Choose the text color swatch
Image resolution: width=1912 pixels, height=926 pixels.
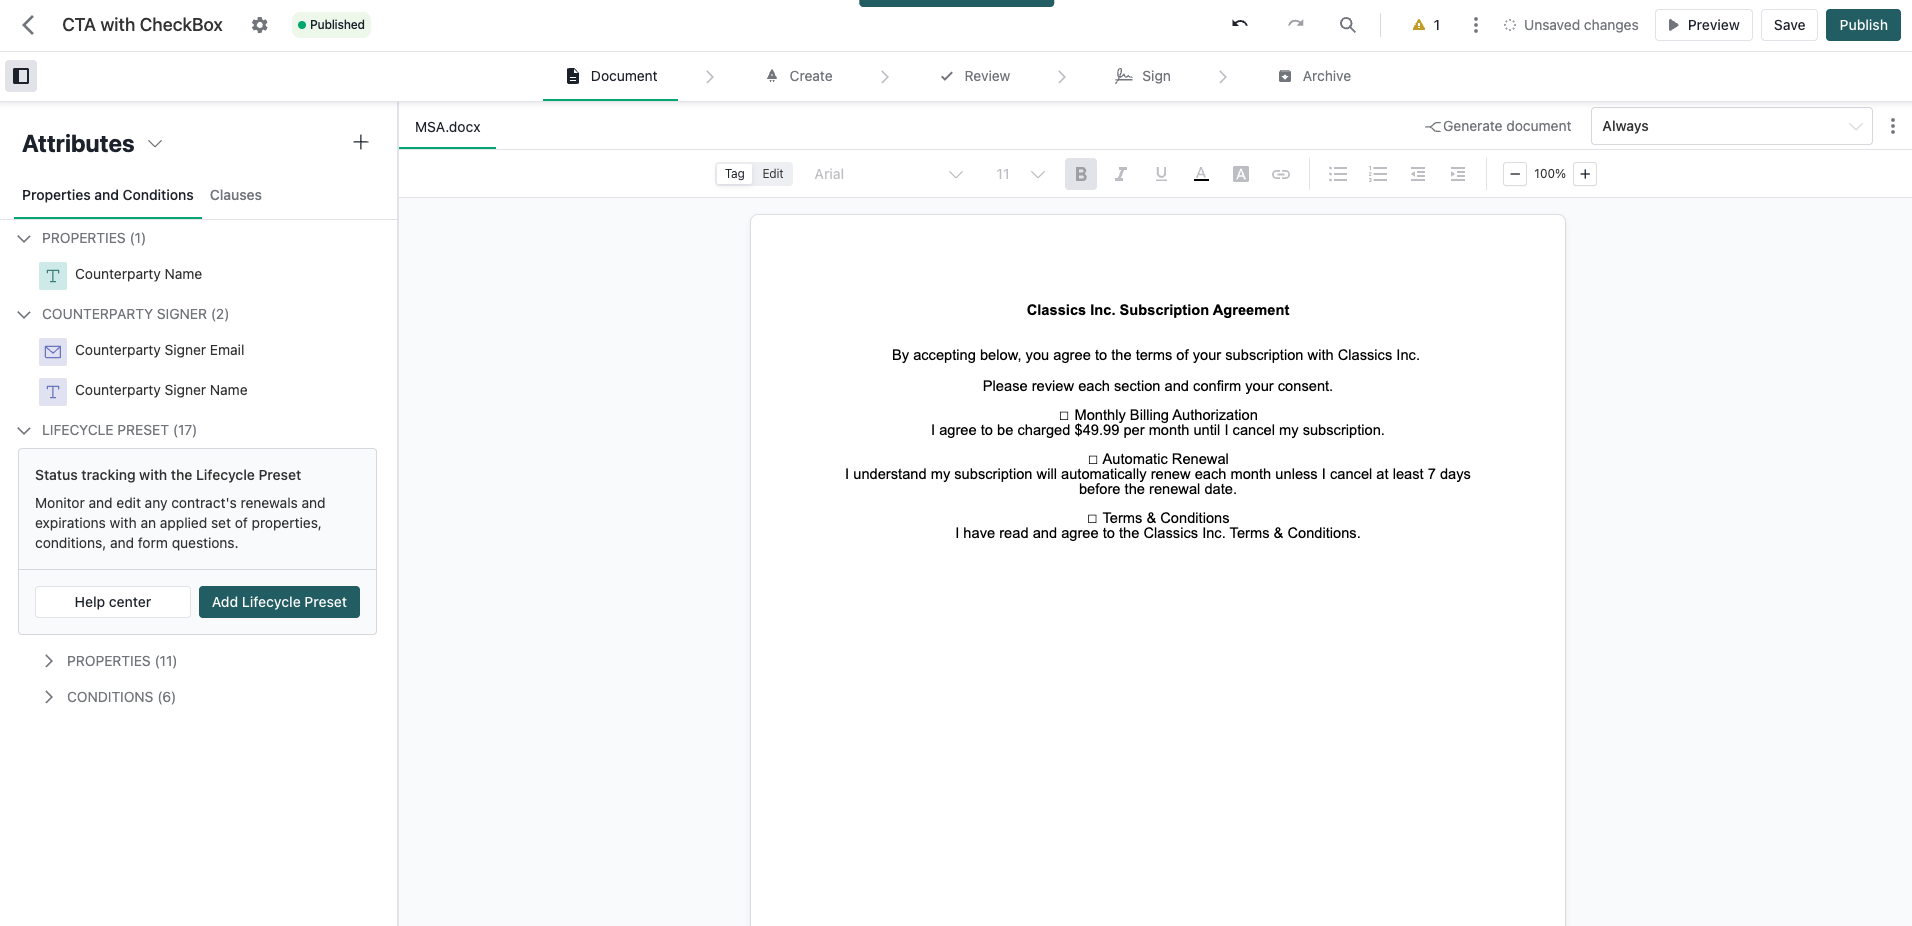(1201, 174)
